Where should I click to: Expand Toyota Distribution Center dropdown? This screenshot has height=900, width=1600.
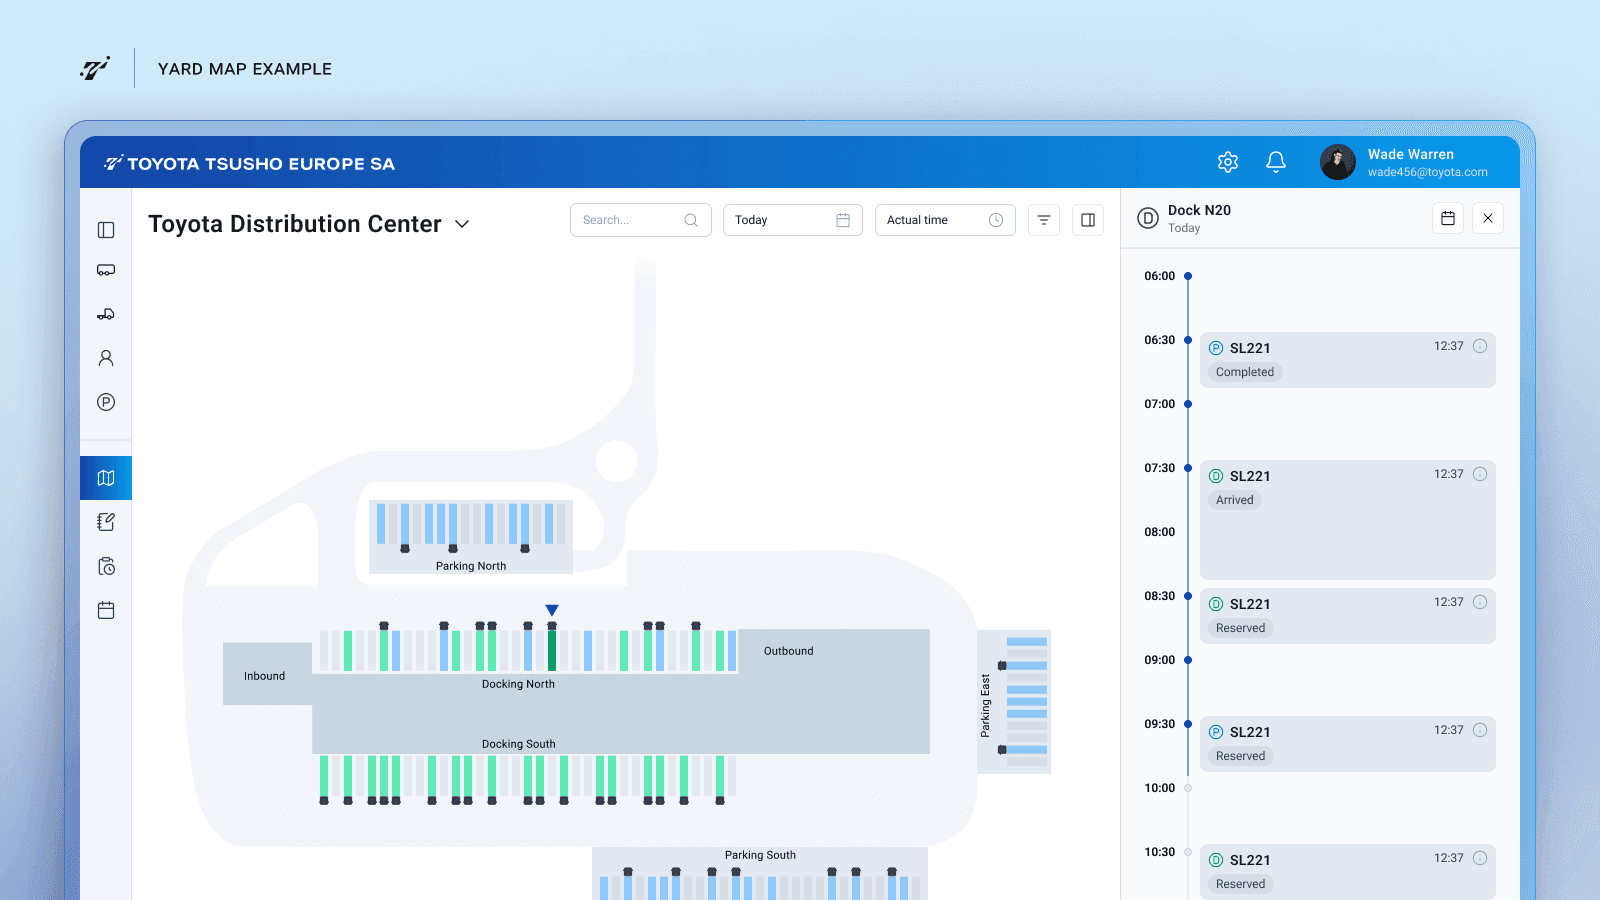pos(462,224)
